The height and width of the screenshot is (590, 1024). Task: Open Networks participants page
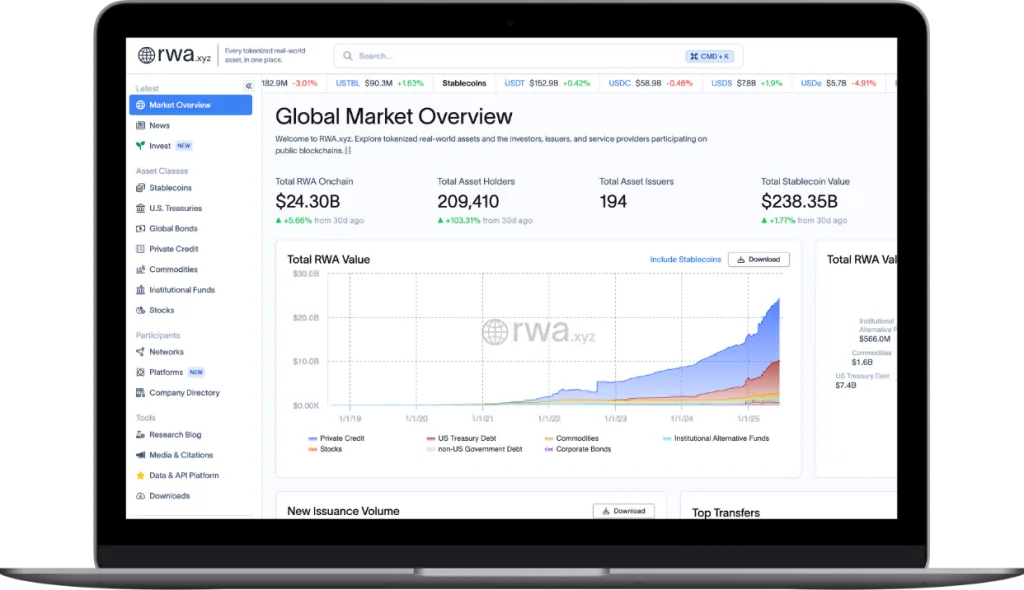[167, 352]
